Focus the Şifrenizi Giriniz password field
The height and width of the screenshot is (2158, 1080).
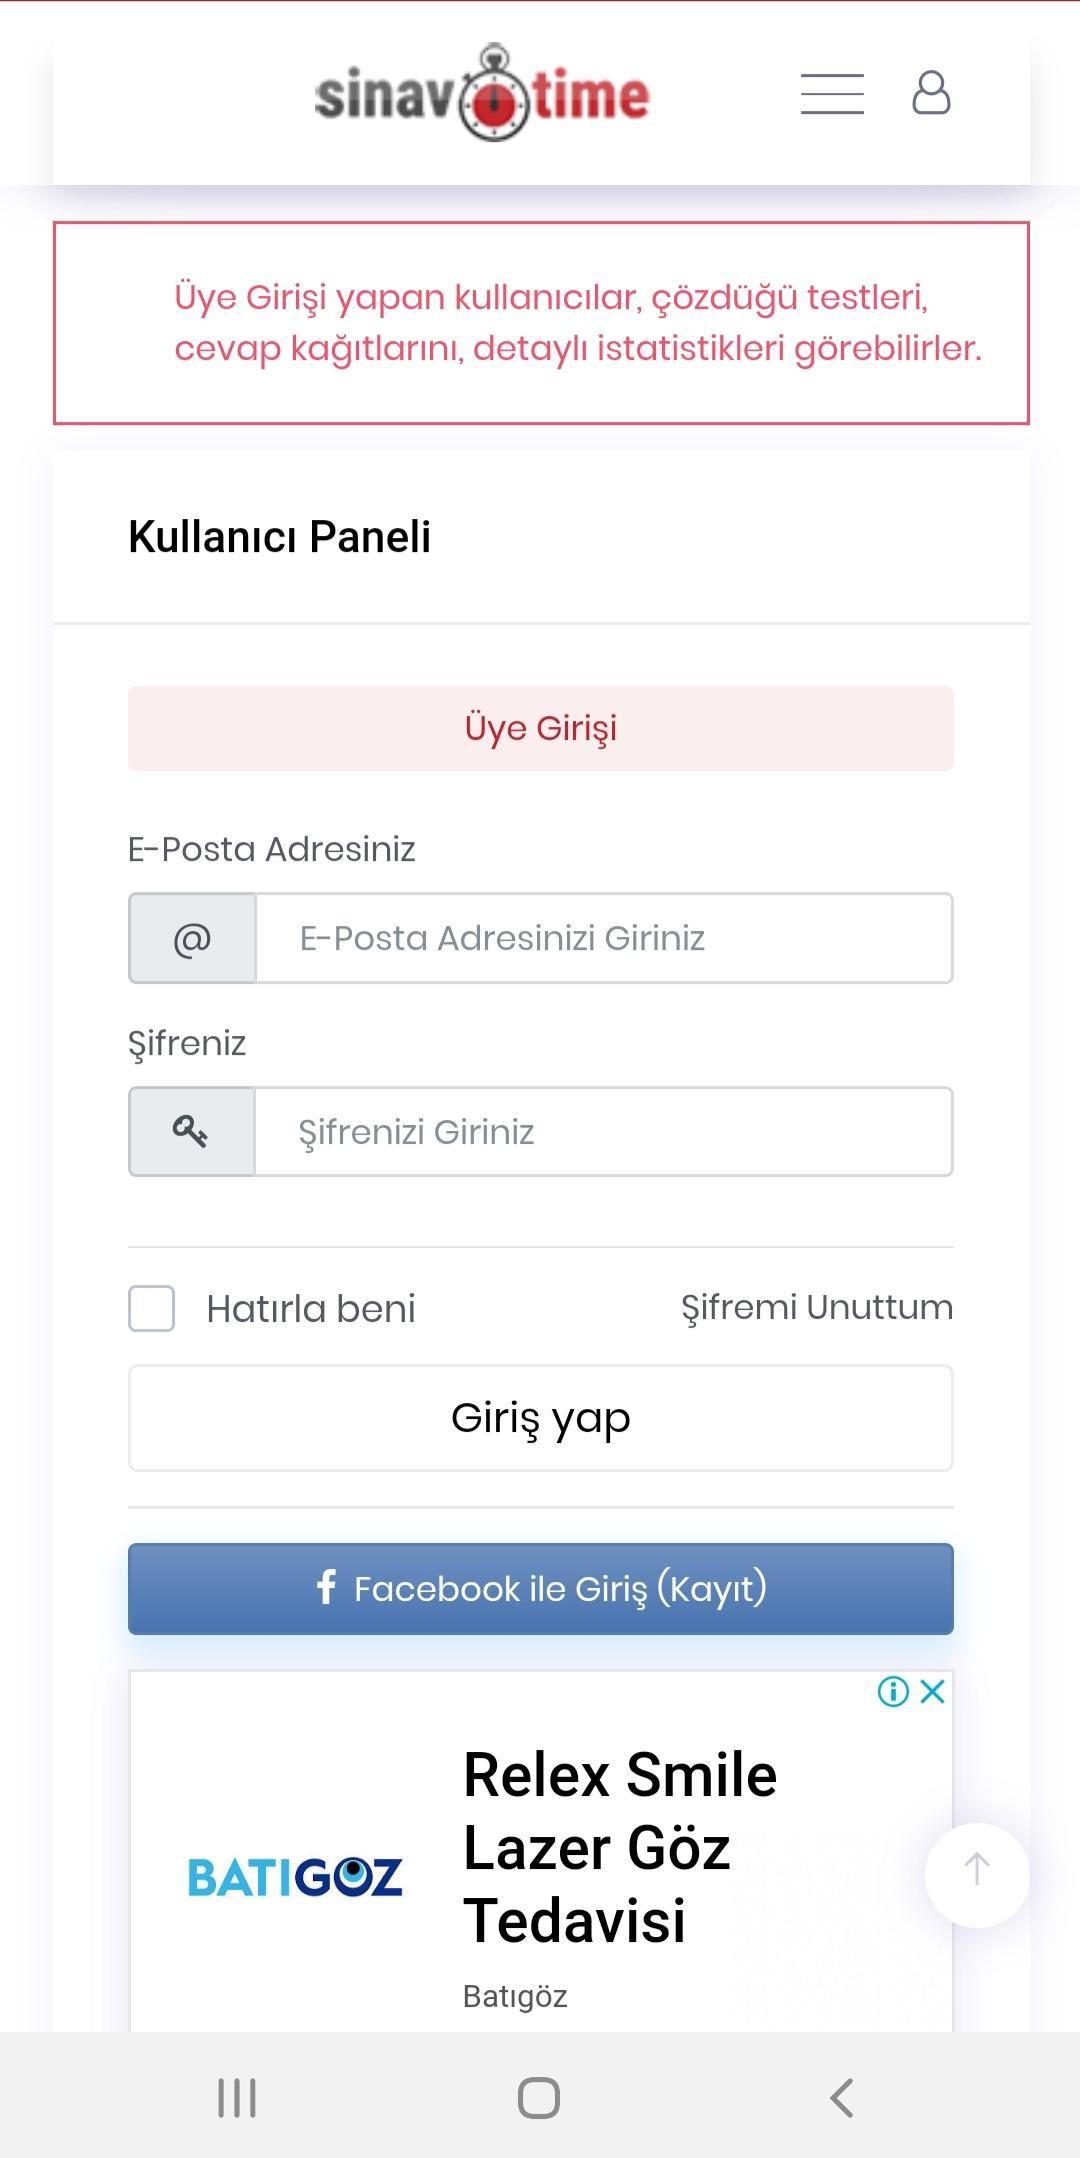coord(604,1132)
